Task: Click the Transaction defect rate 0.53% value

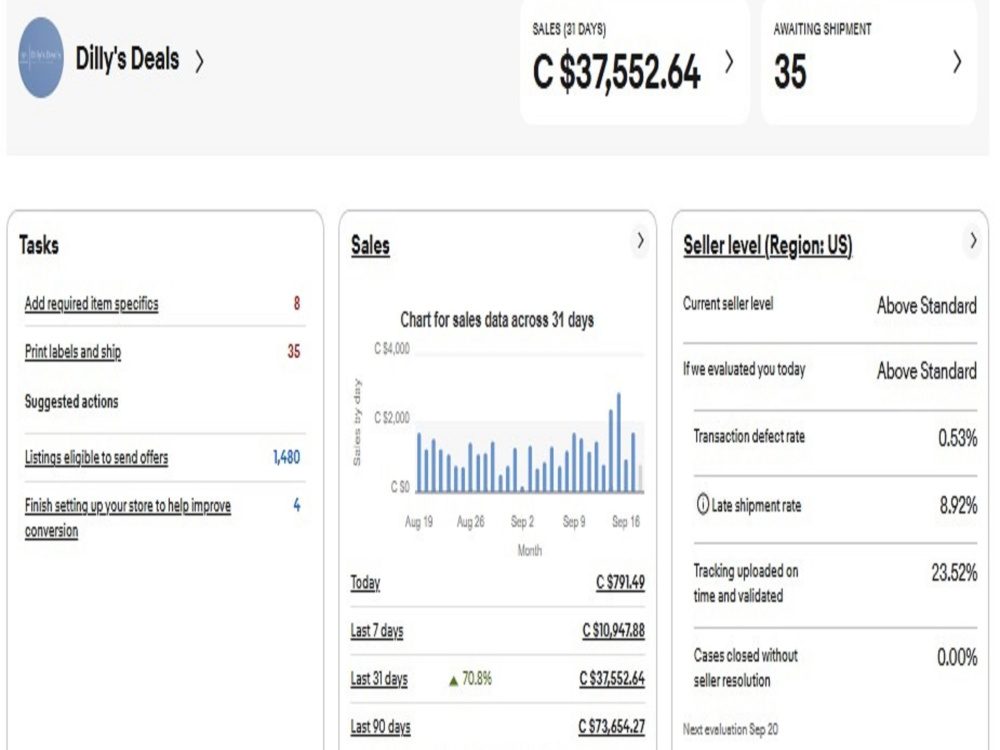Action: point(957,438)
